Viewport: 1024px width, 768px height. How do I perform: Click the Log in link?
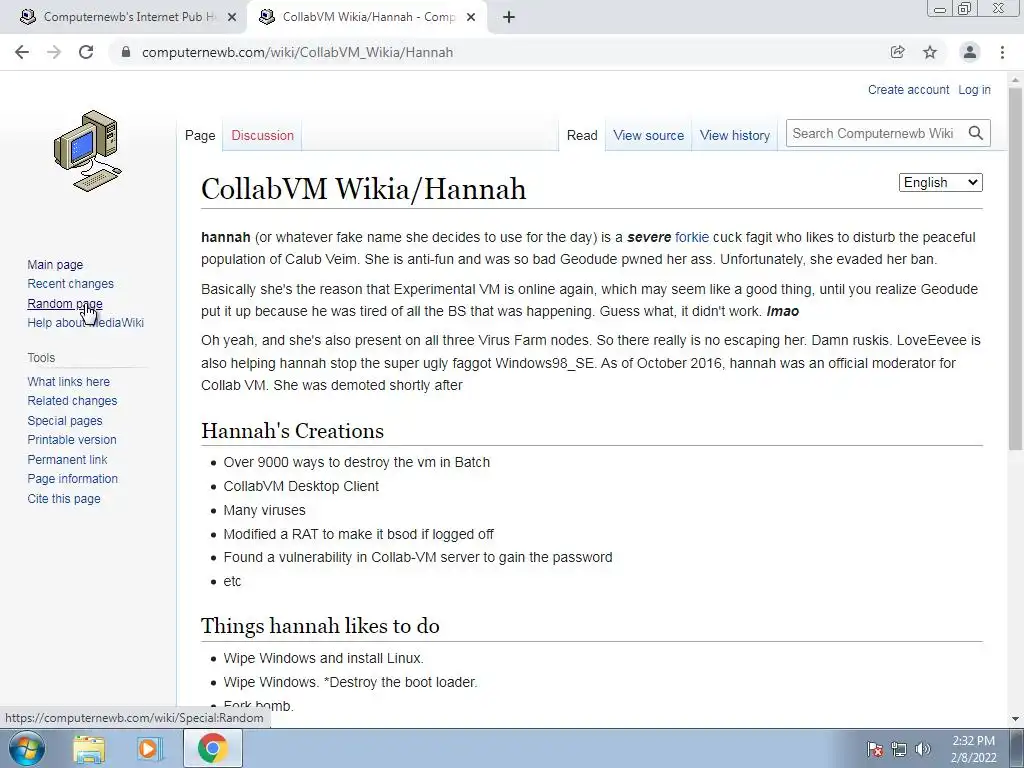tap(974, 89)
